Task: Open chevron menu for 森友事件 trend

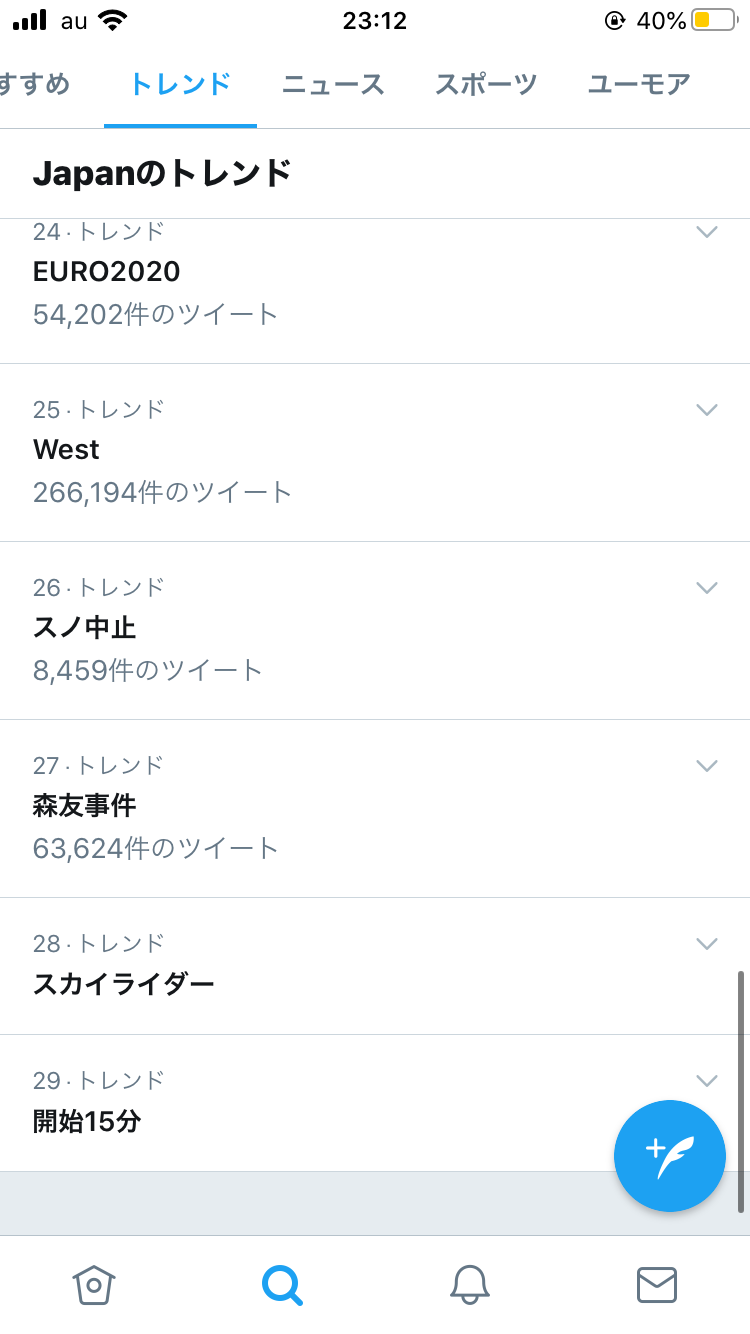Action: 707,765
